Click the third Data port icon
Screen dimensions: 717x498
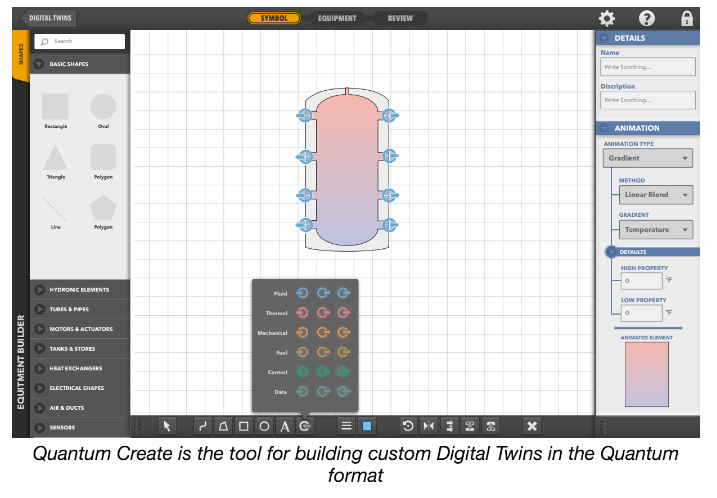coord(344,391)
